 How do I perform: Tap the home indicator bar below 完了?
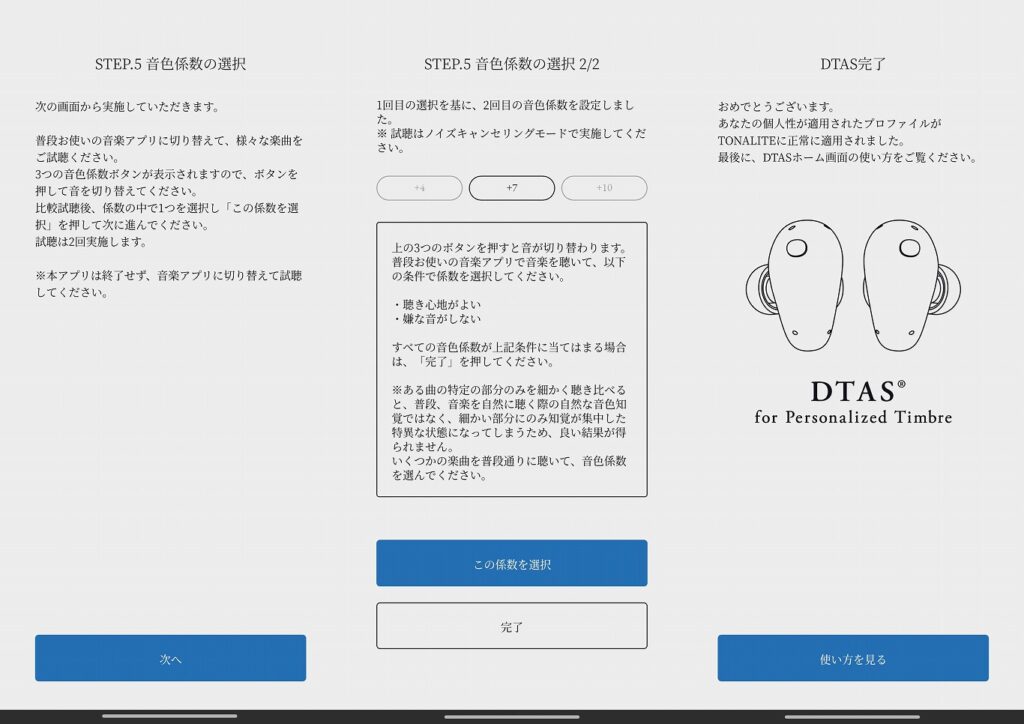click(x=511, y=716)
